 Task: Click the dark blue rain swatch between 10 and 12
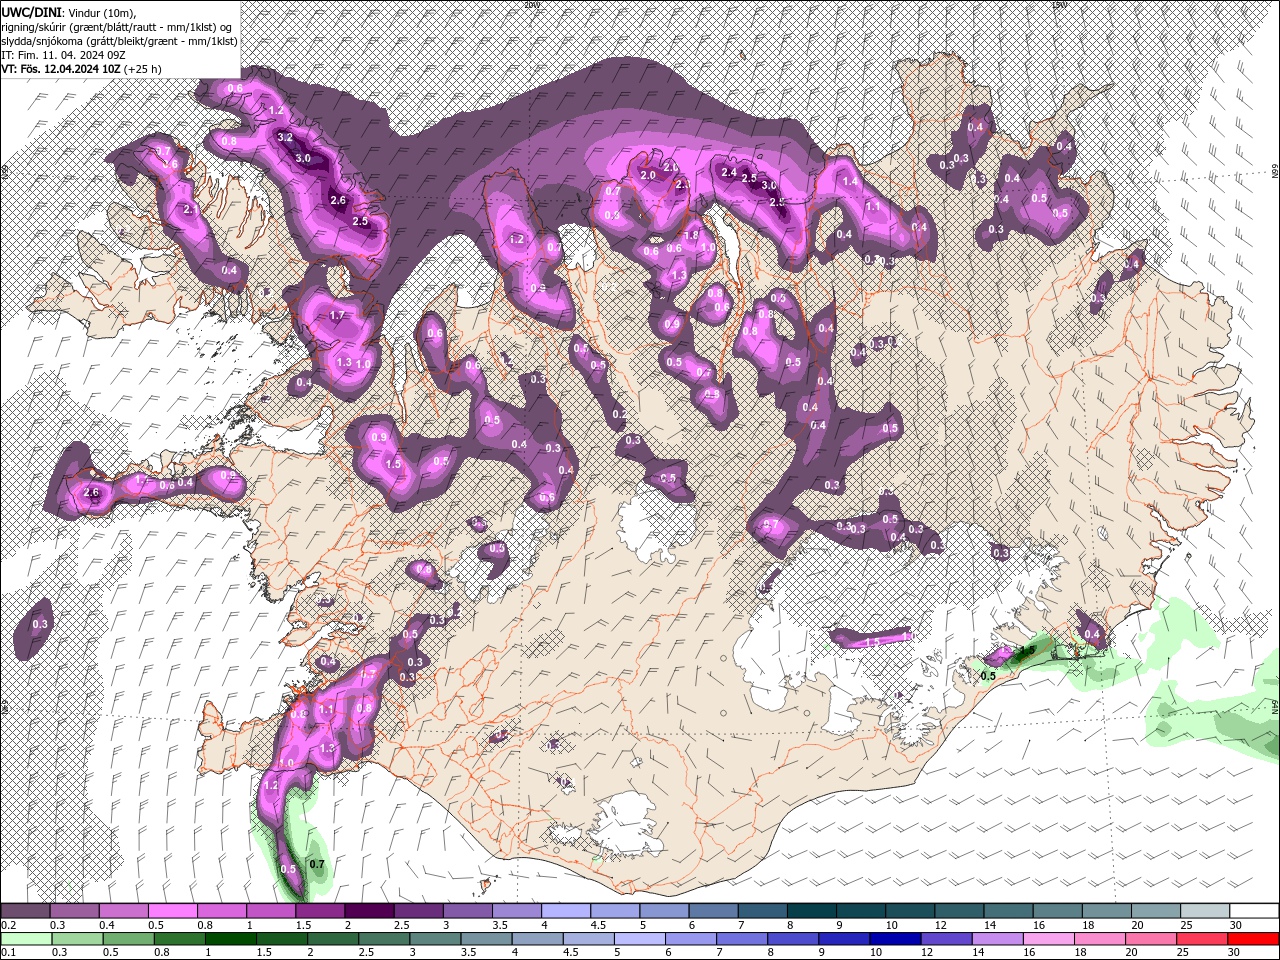[894, 939]
